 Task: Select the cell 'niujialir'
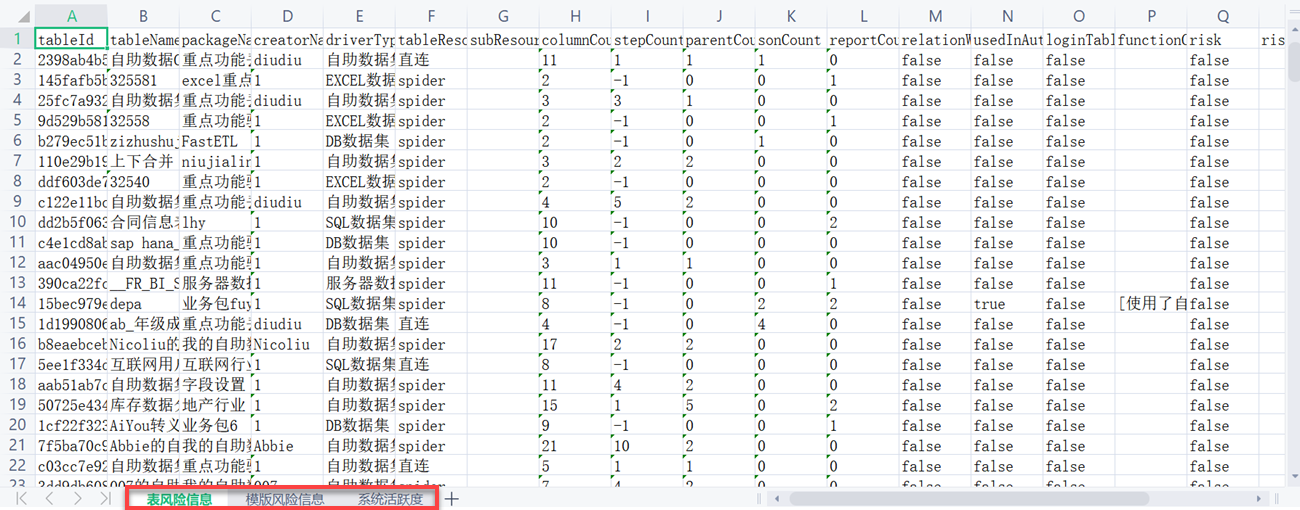pos(215,161)
